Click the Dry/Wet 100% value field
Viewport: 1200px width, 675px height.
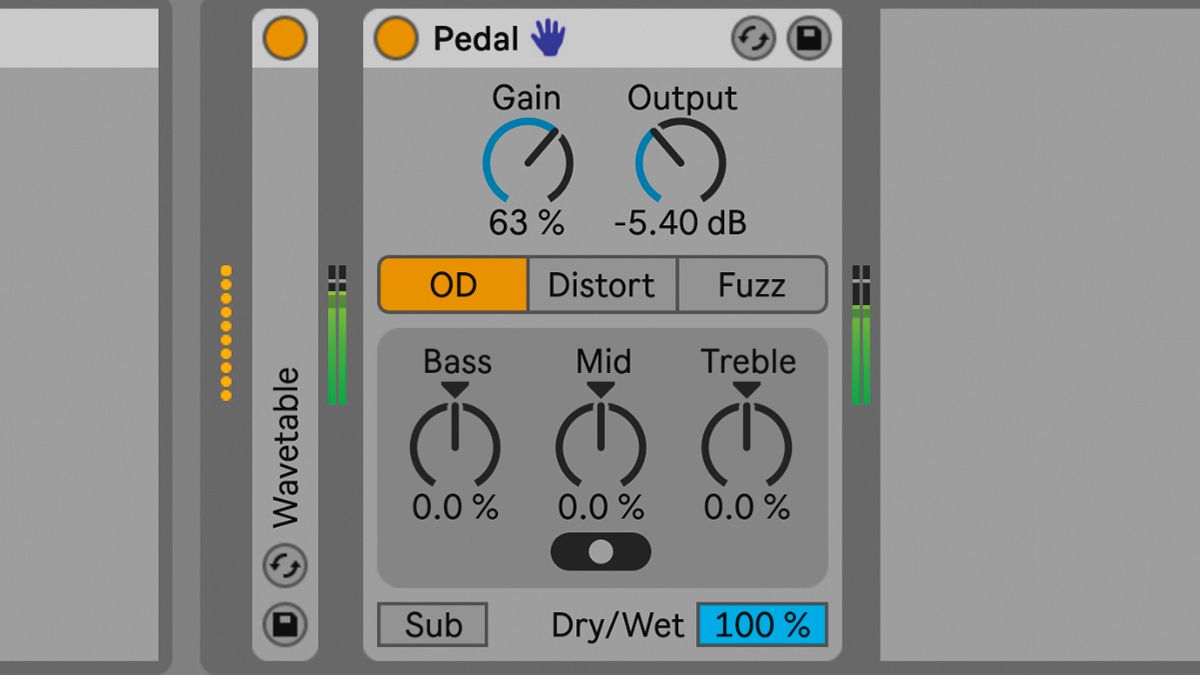click(x=762, y=625)
